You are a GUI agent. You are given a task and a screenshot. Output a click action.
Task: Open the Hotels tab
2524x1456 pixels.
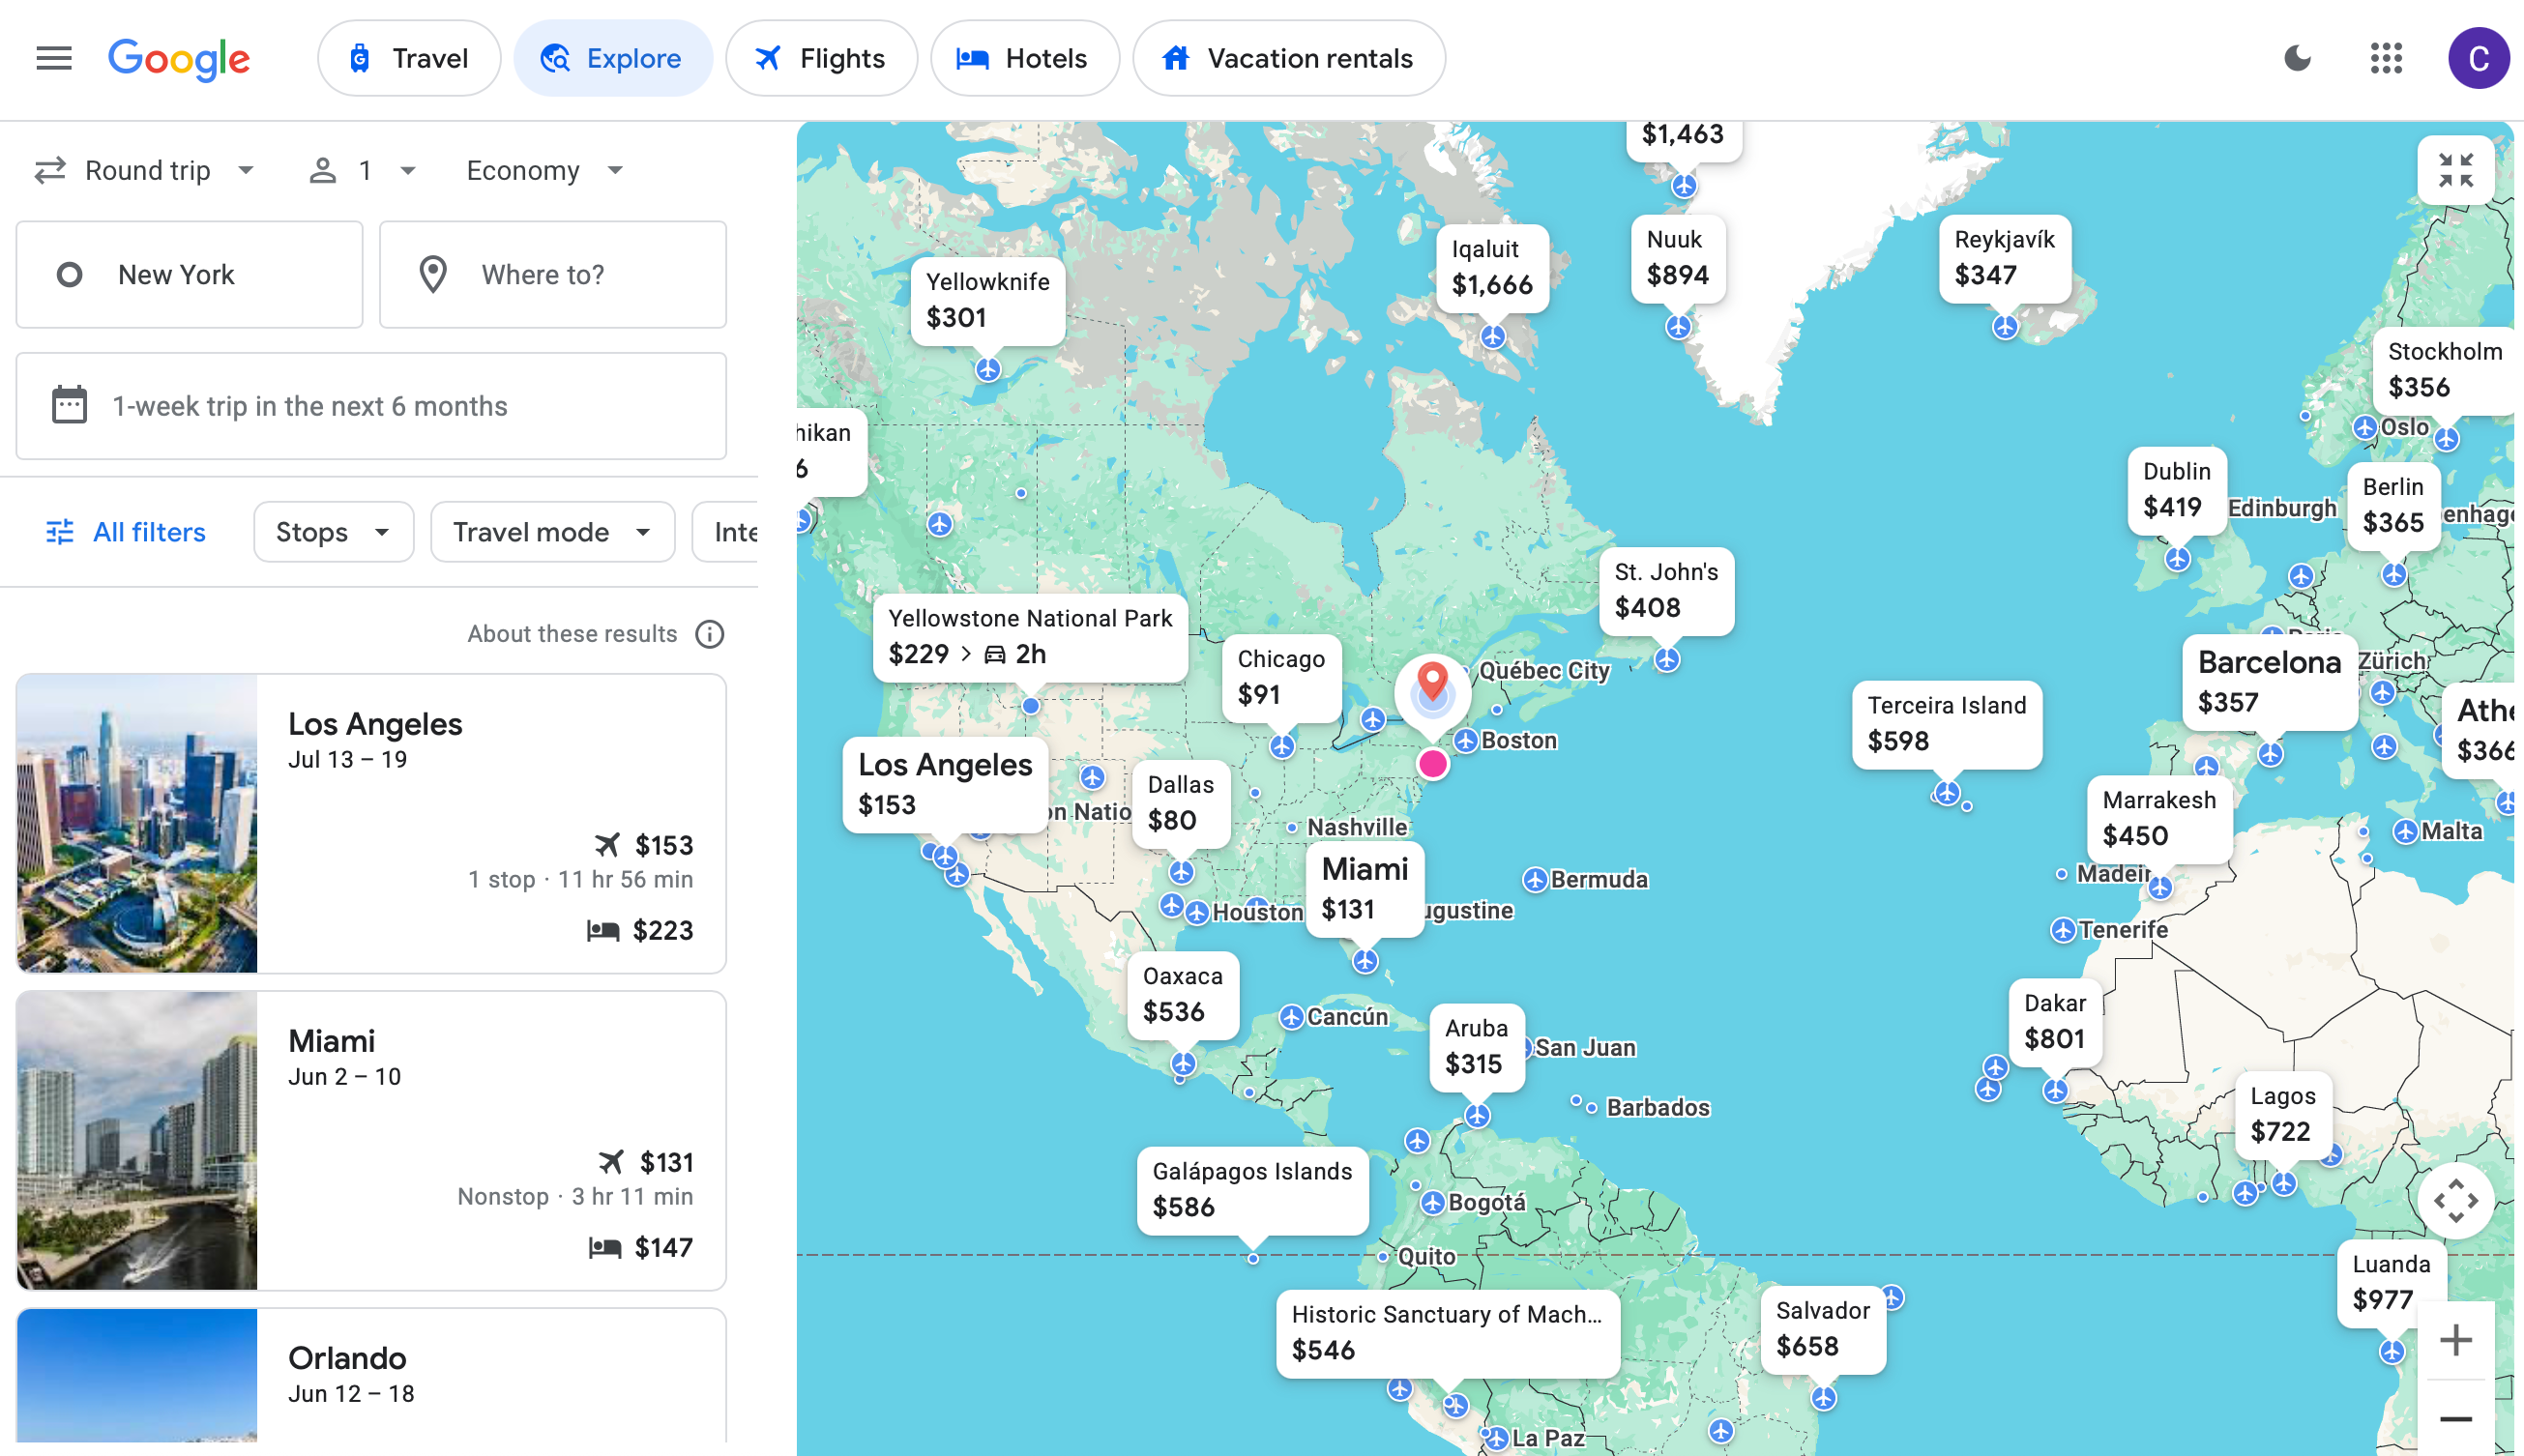(x=1024, y=58)
